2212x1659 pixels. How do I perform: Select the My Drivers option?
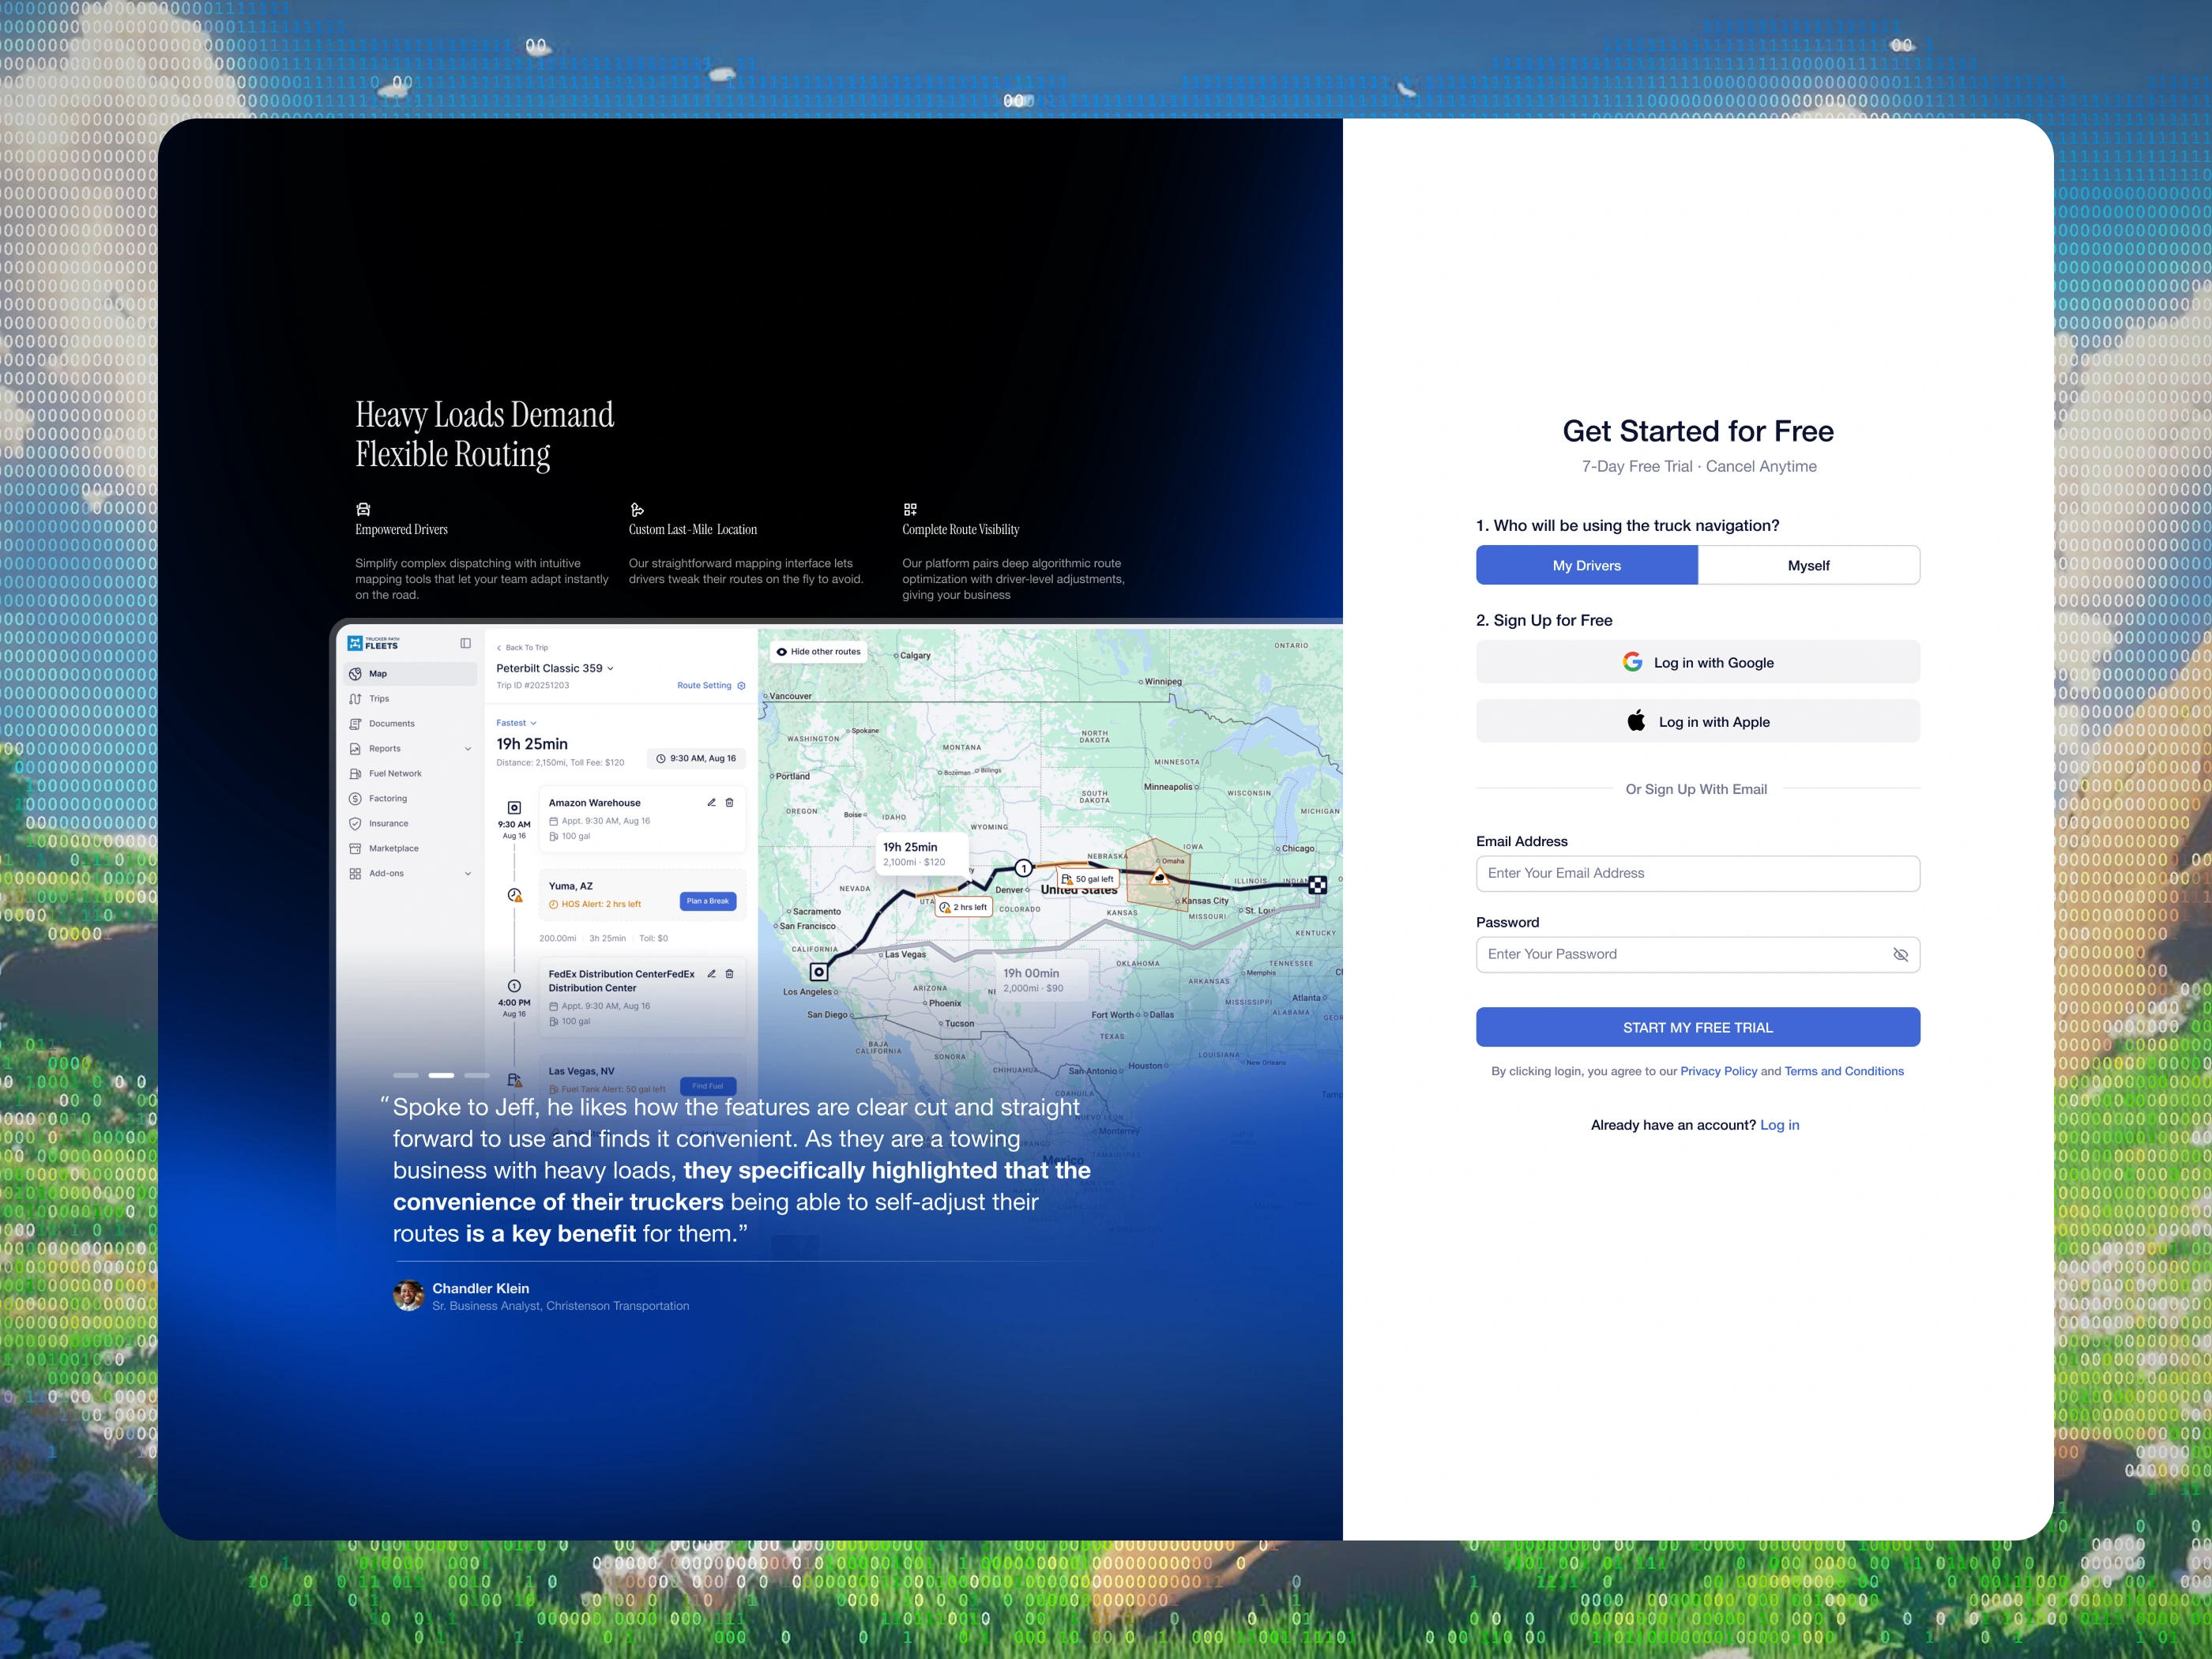(x=1587, y=565)
